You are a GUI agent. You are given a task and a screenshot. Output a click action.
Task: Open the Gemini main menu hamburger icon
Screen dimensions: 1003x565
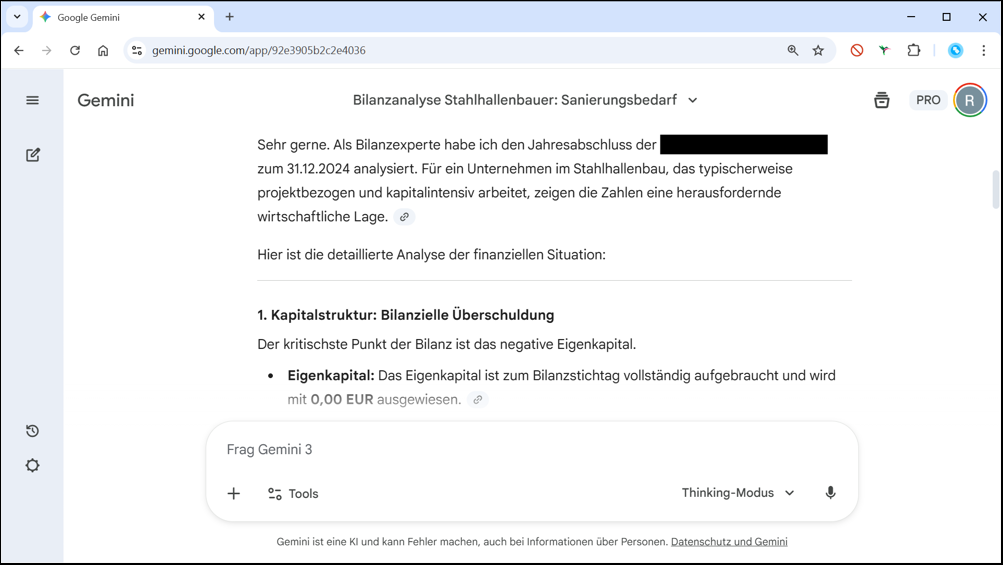pos(32,100)
